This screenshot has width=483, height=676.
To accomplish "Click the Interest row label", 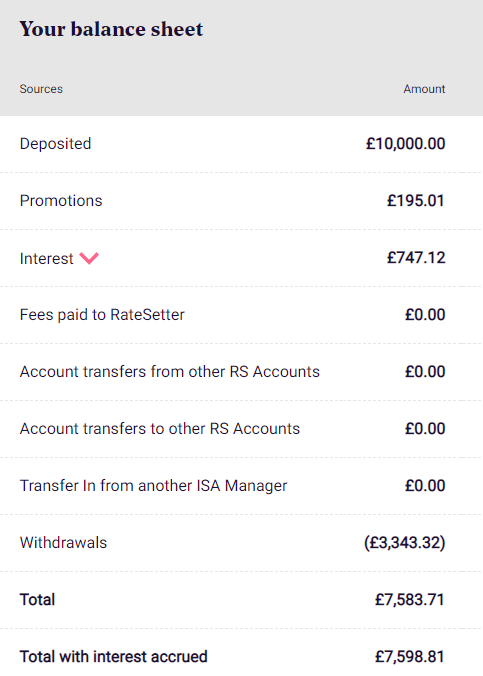I will pos(47,258).
